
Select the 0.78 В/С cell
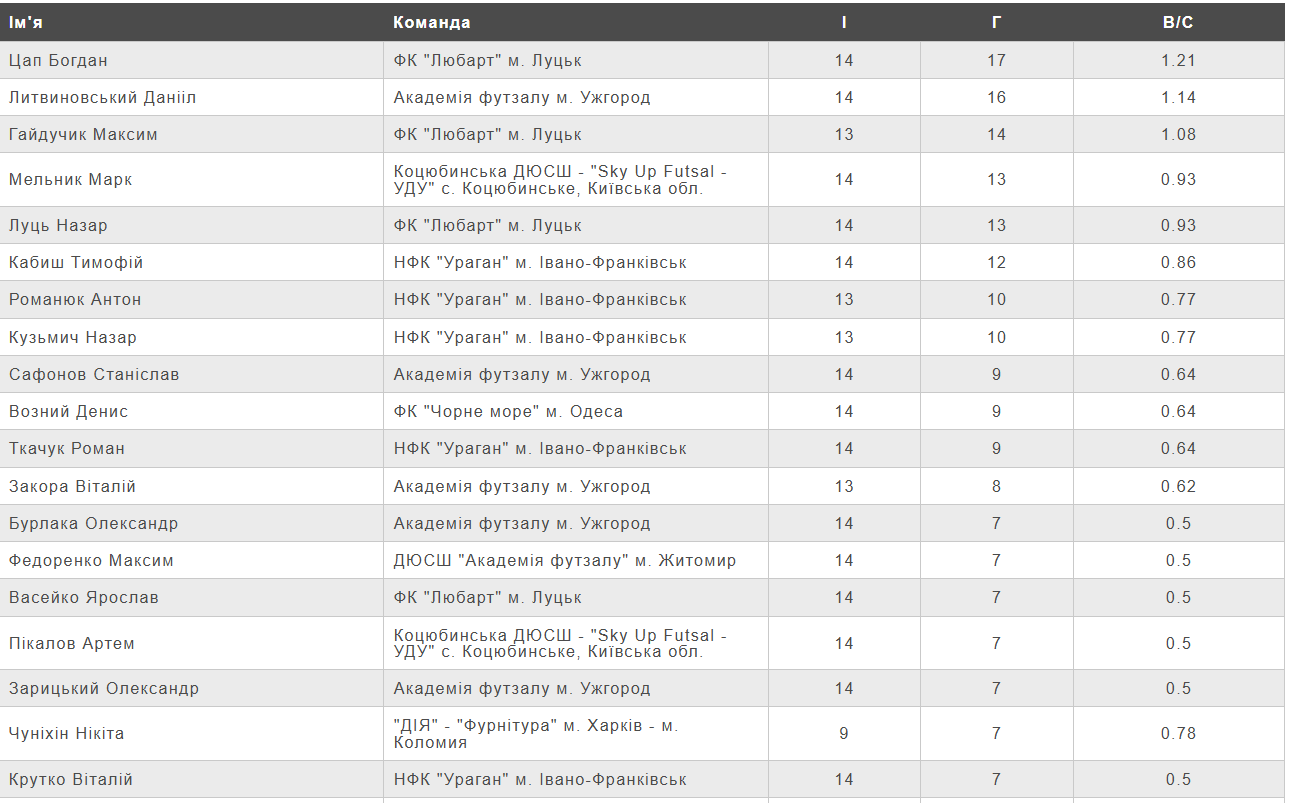point(1178,733)
